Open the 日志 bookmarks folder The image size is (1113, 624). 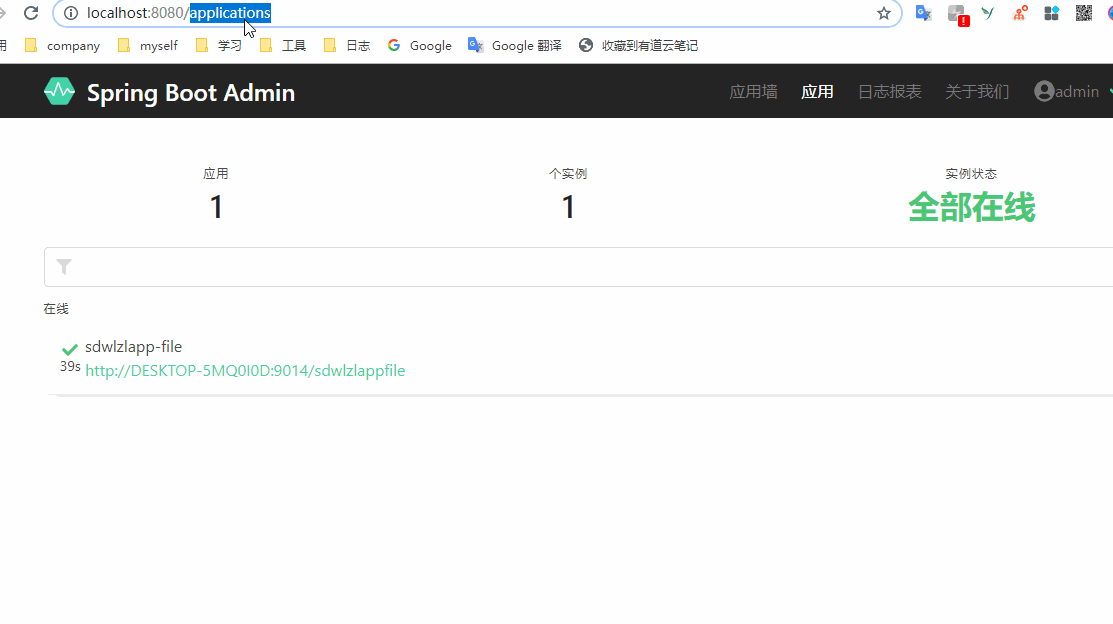(346, 45)
